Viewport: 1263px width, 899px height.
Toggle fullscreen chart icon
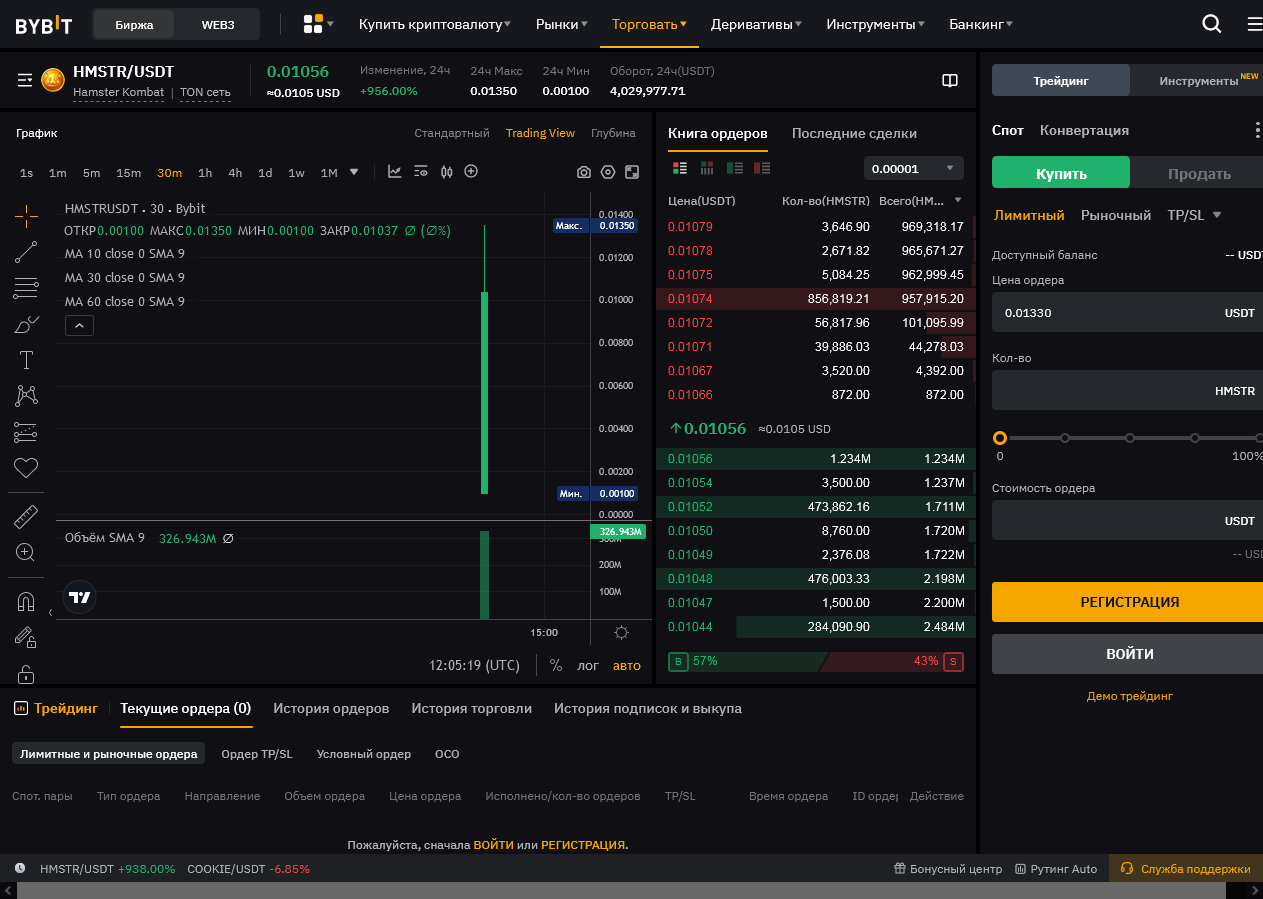pyautogui.click(x=632, y=172)
